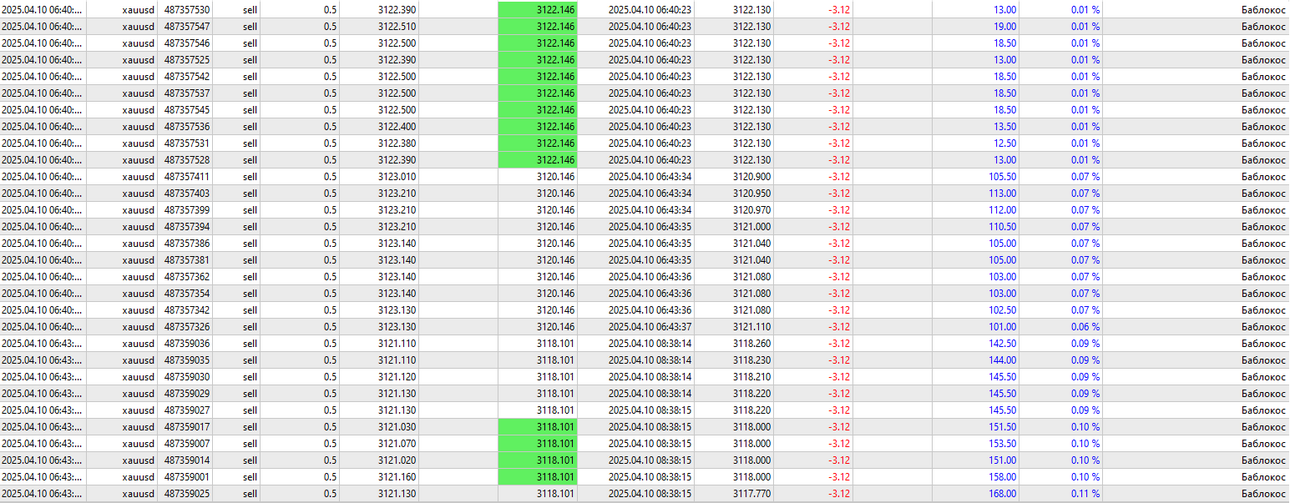Select ticket 487357342

(187, 309)
